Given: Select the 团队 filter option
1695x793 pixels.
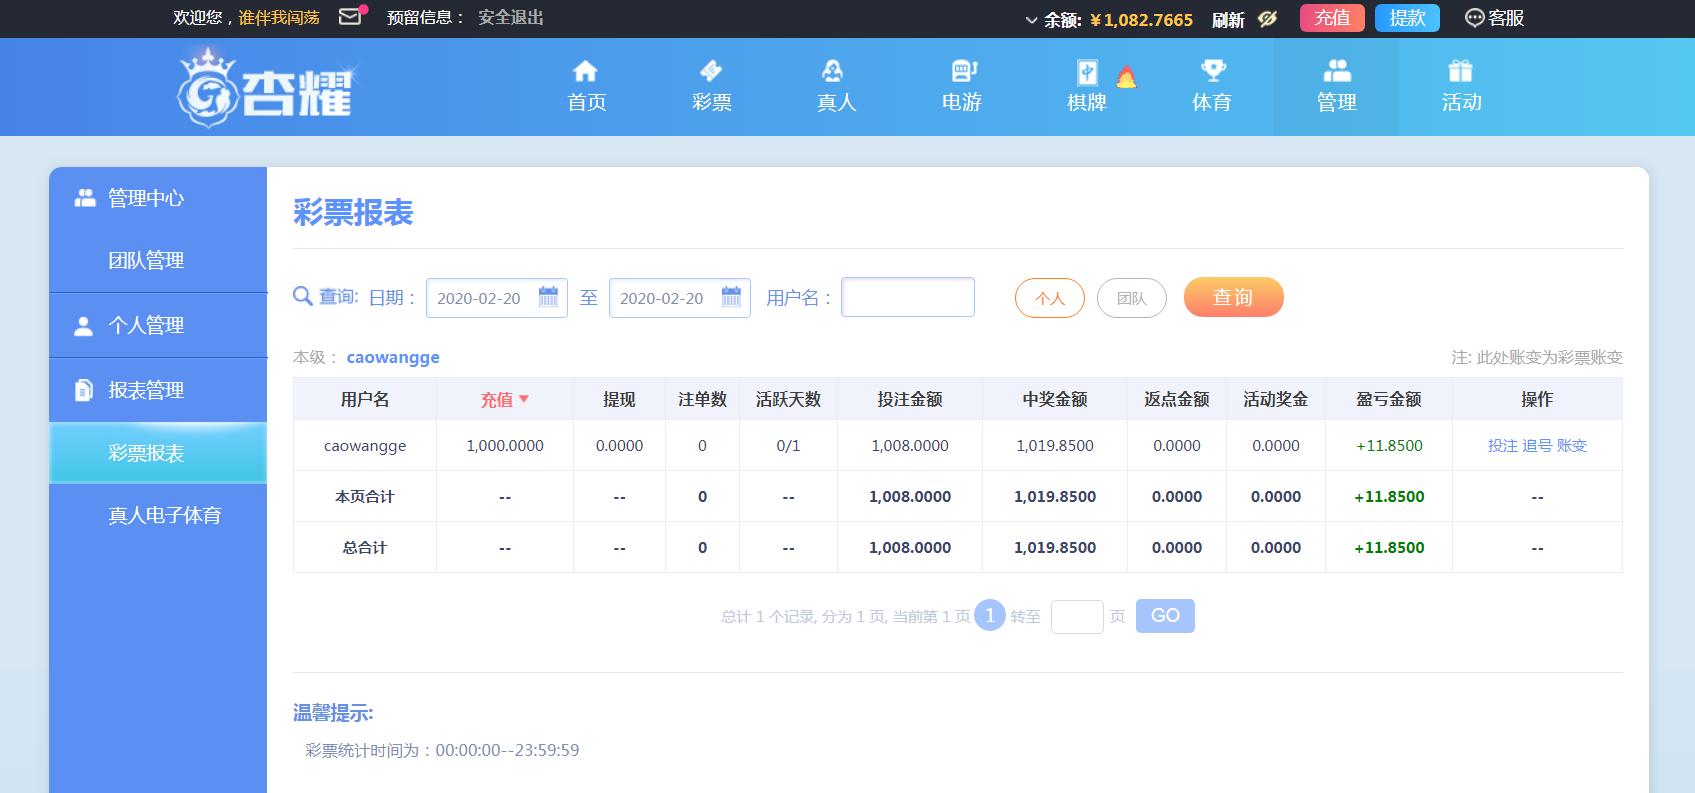Looking at the screenshot, I should pyautogui.click(x=1132, y=298).
